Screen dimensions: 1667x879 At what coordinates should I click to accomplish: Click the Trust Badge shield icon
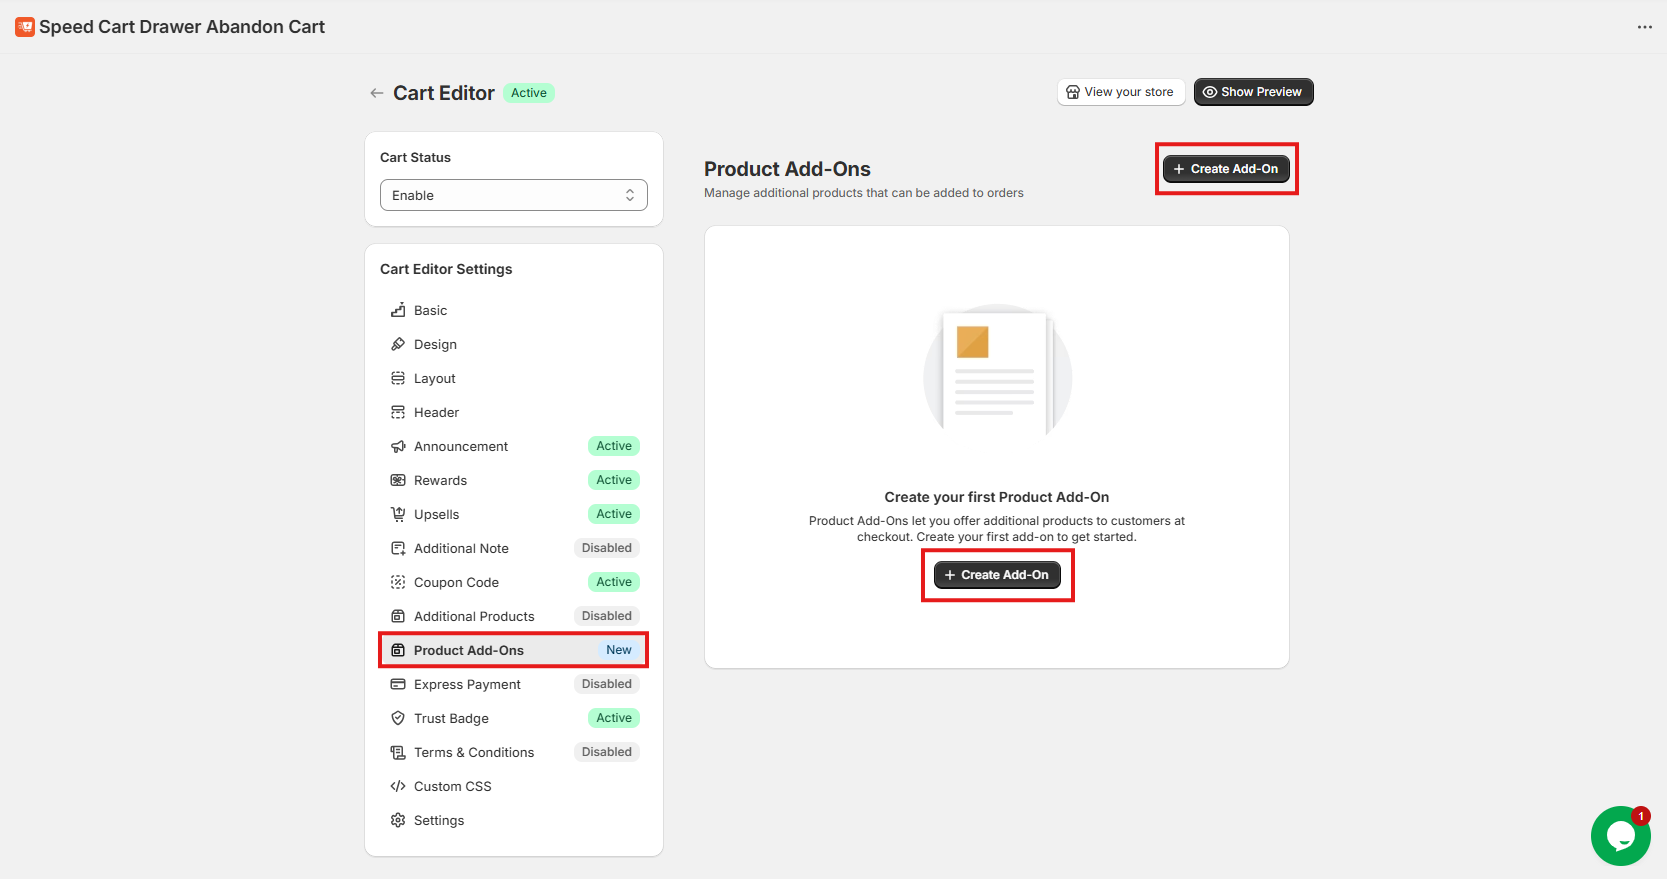tap(398, 718)
